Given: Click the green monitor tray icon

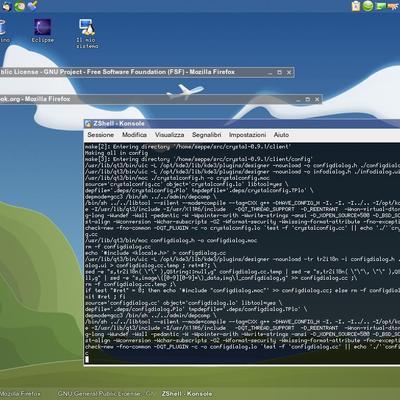Looking at the screenshot, I should 381,6.
